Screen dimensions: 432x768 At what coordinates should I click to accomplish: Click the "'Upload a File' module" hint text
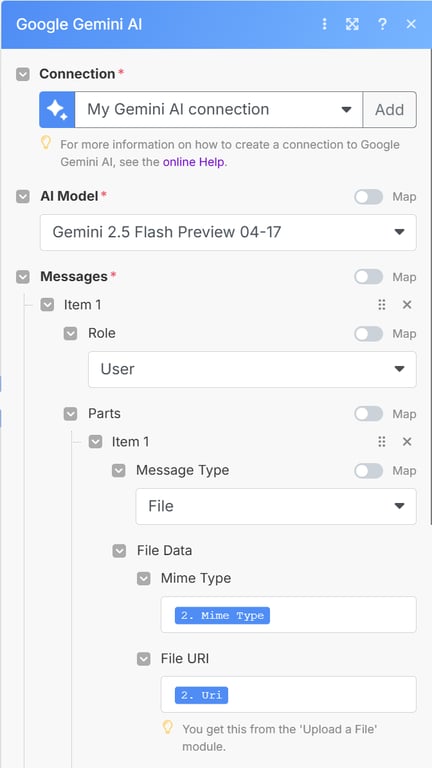tap(280, 738)
